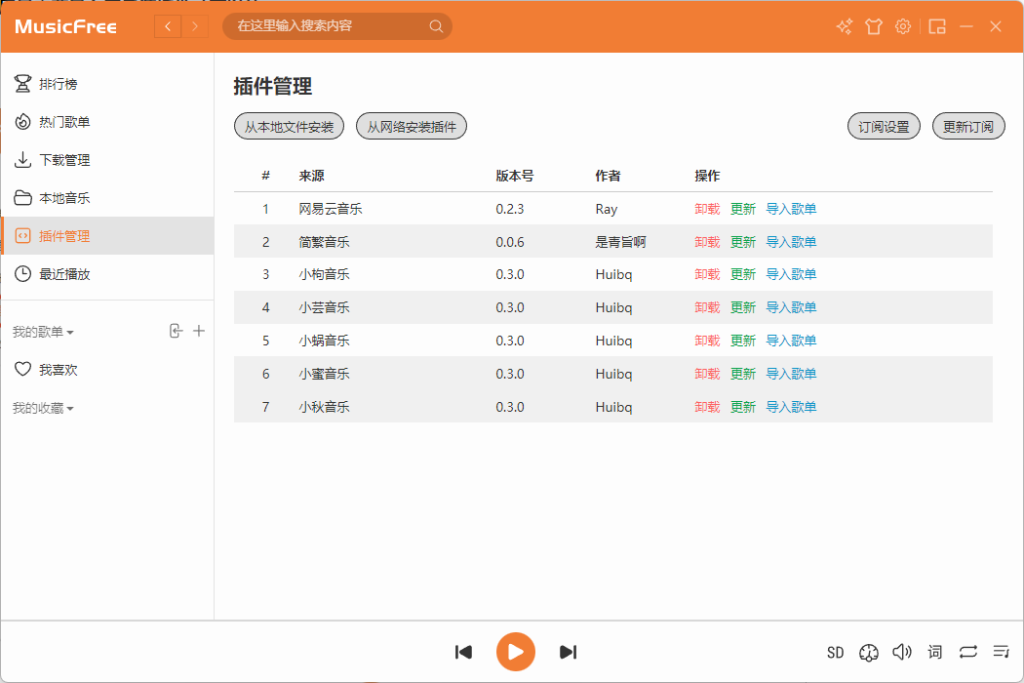Import playlist via 小秋音乐 plugin

(791, 407)
